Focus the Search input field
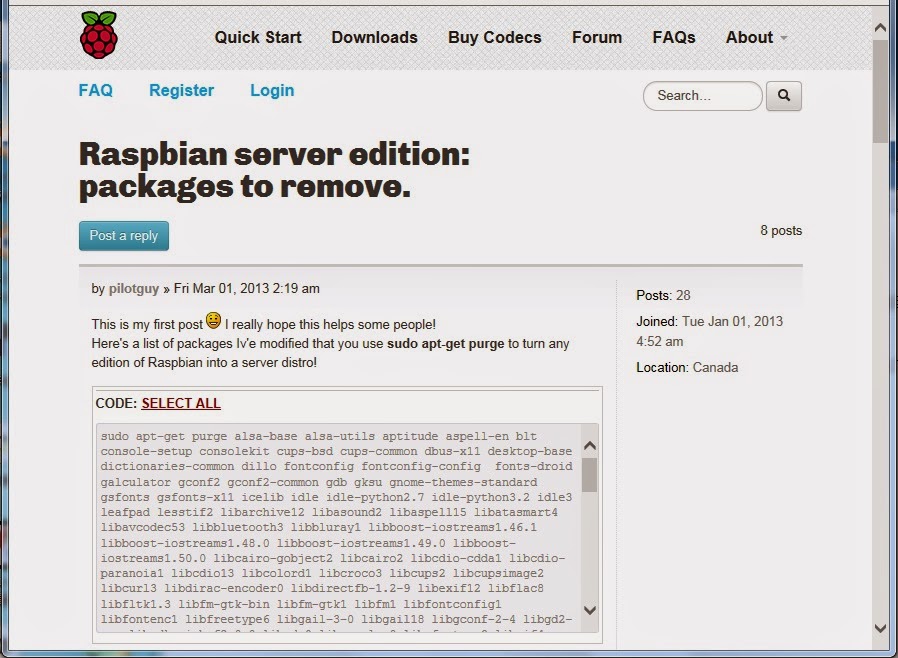This screenshot has height=658, width=898. (703, 96)
